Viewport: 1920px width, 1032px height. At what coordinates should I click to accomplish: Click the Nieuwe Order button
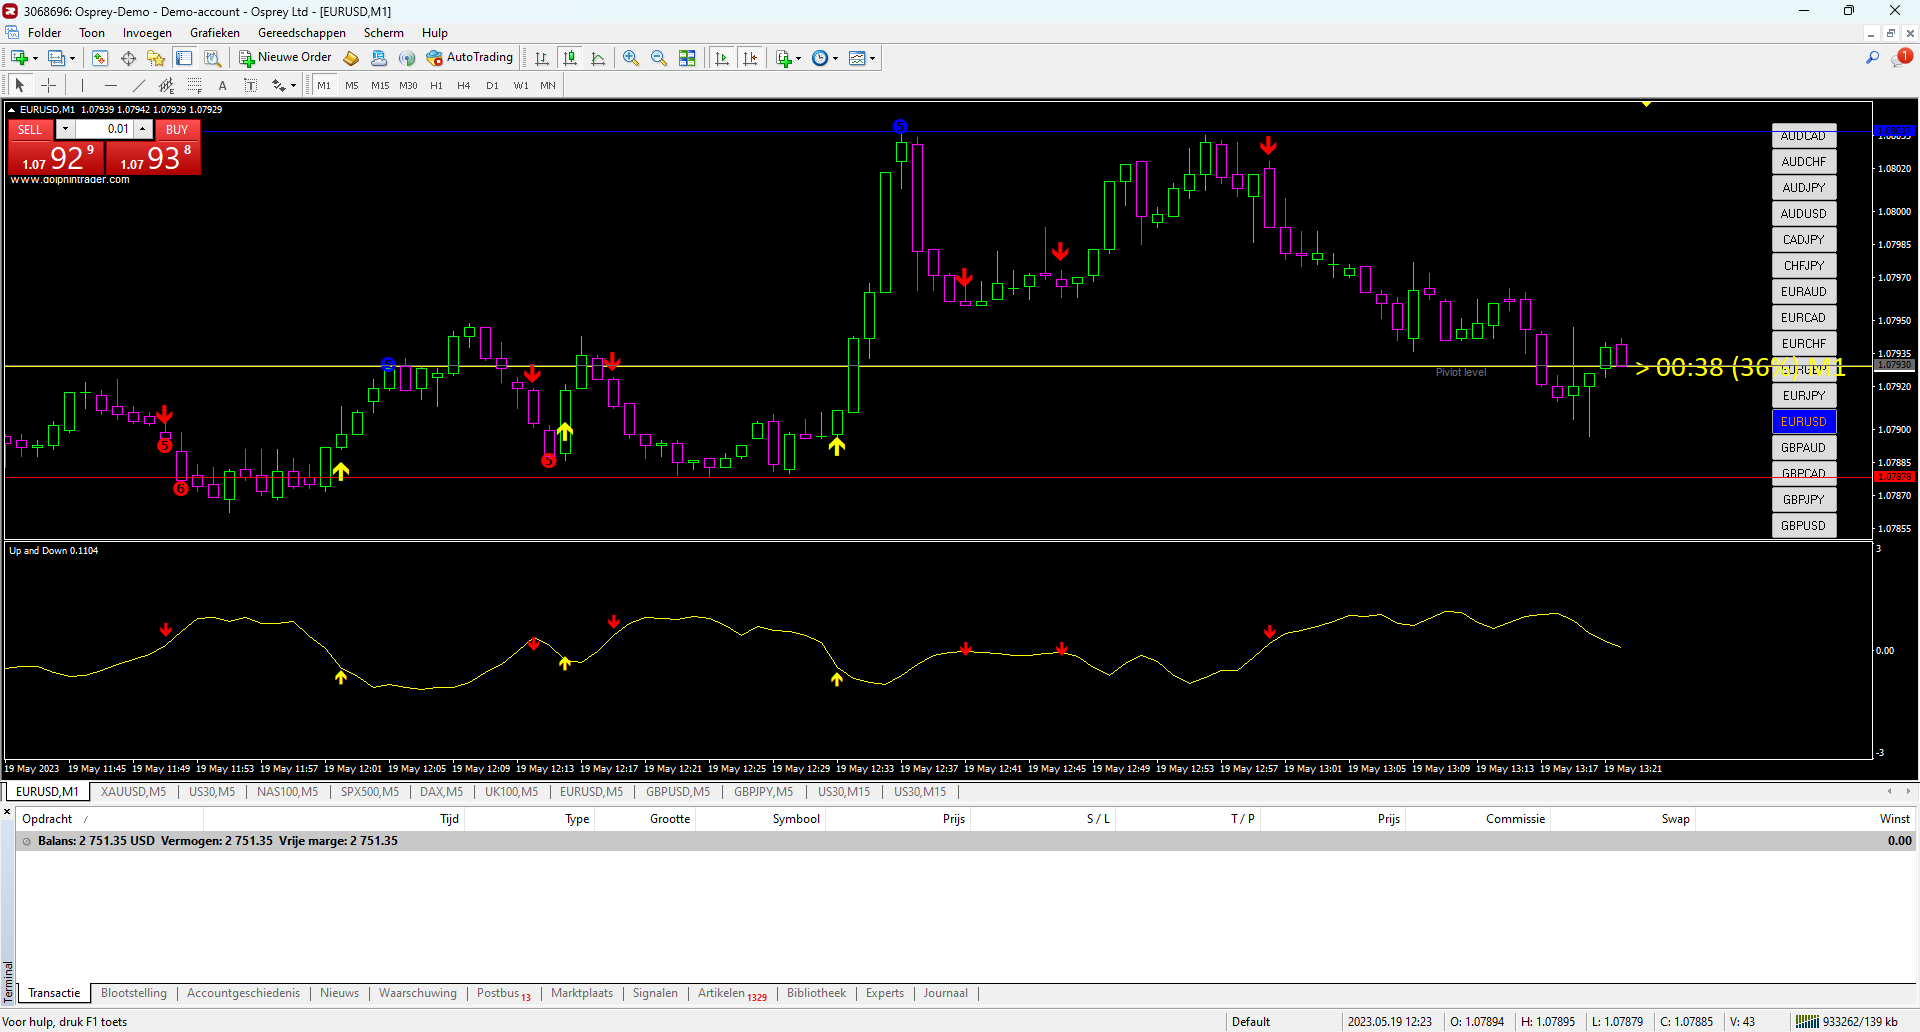(285, 58)
